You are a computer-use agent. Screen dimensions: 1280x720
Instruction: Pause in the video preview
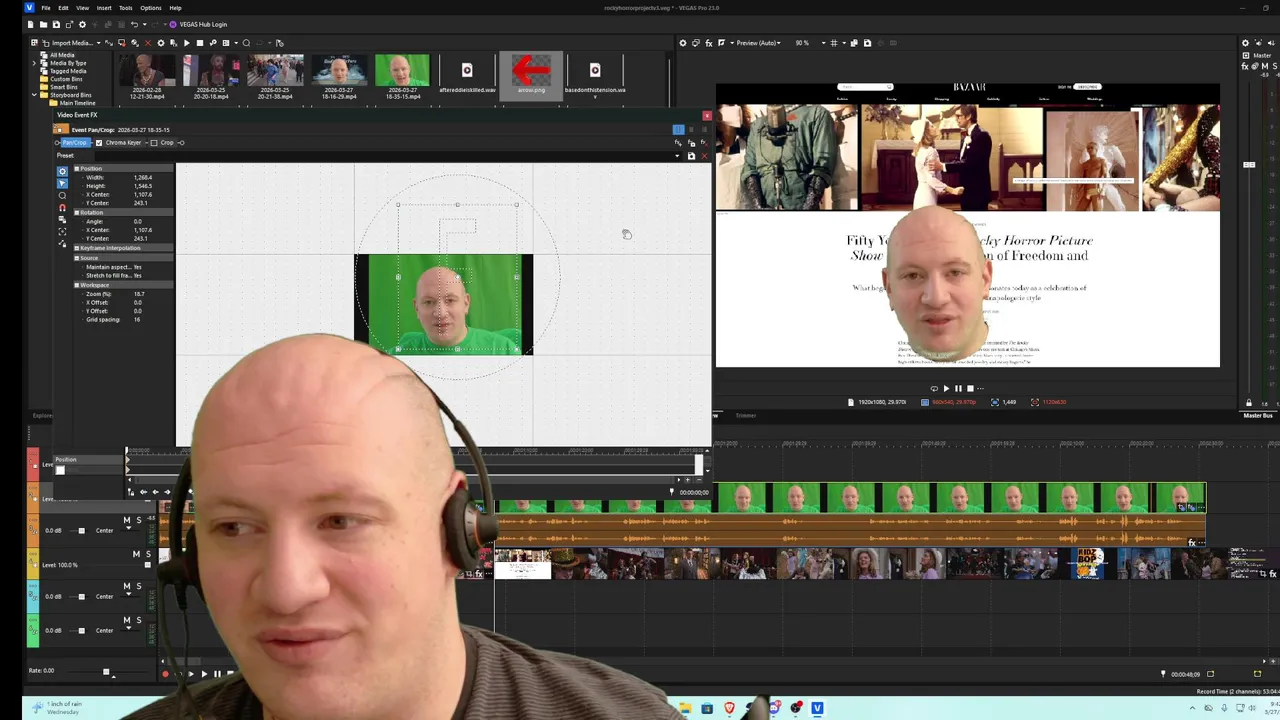tap(958, 388)
